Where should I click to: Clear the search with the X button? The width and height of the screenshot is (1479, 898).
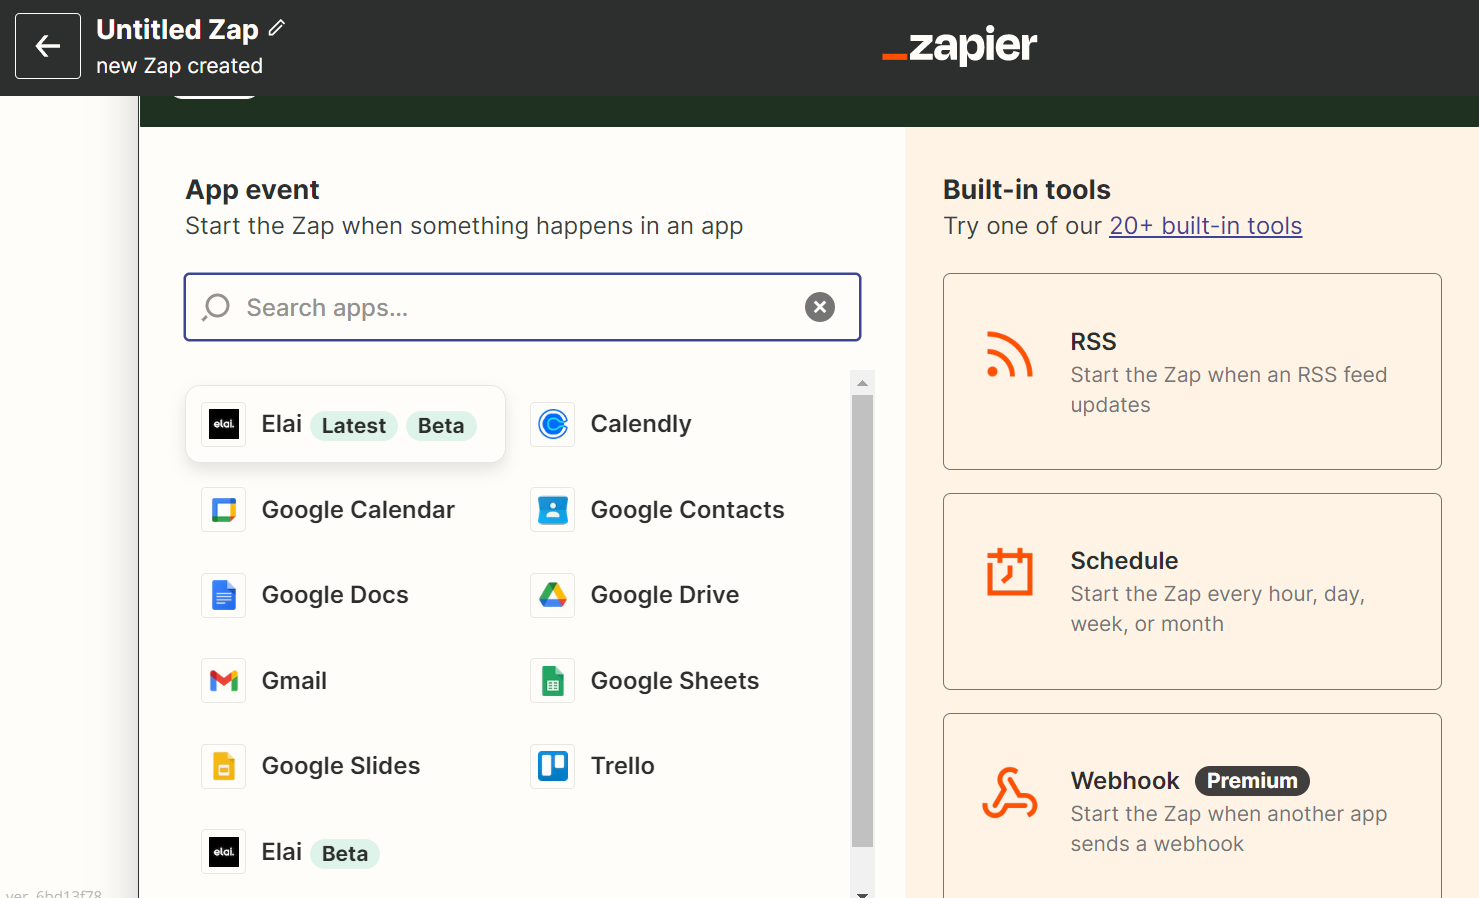pos(820,307)
